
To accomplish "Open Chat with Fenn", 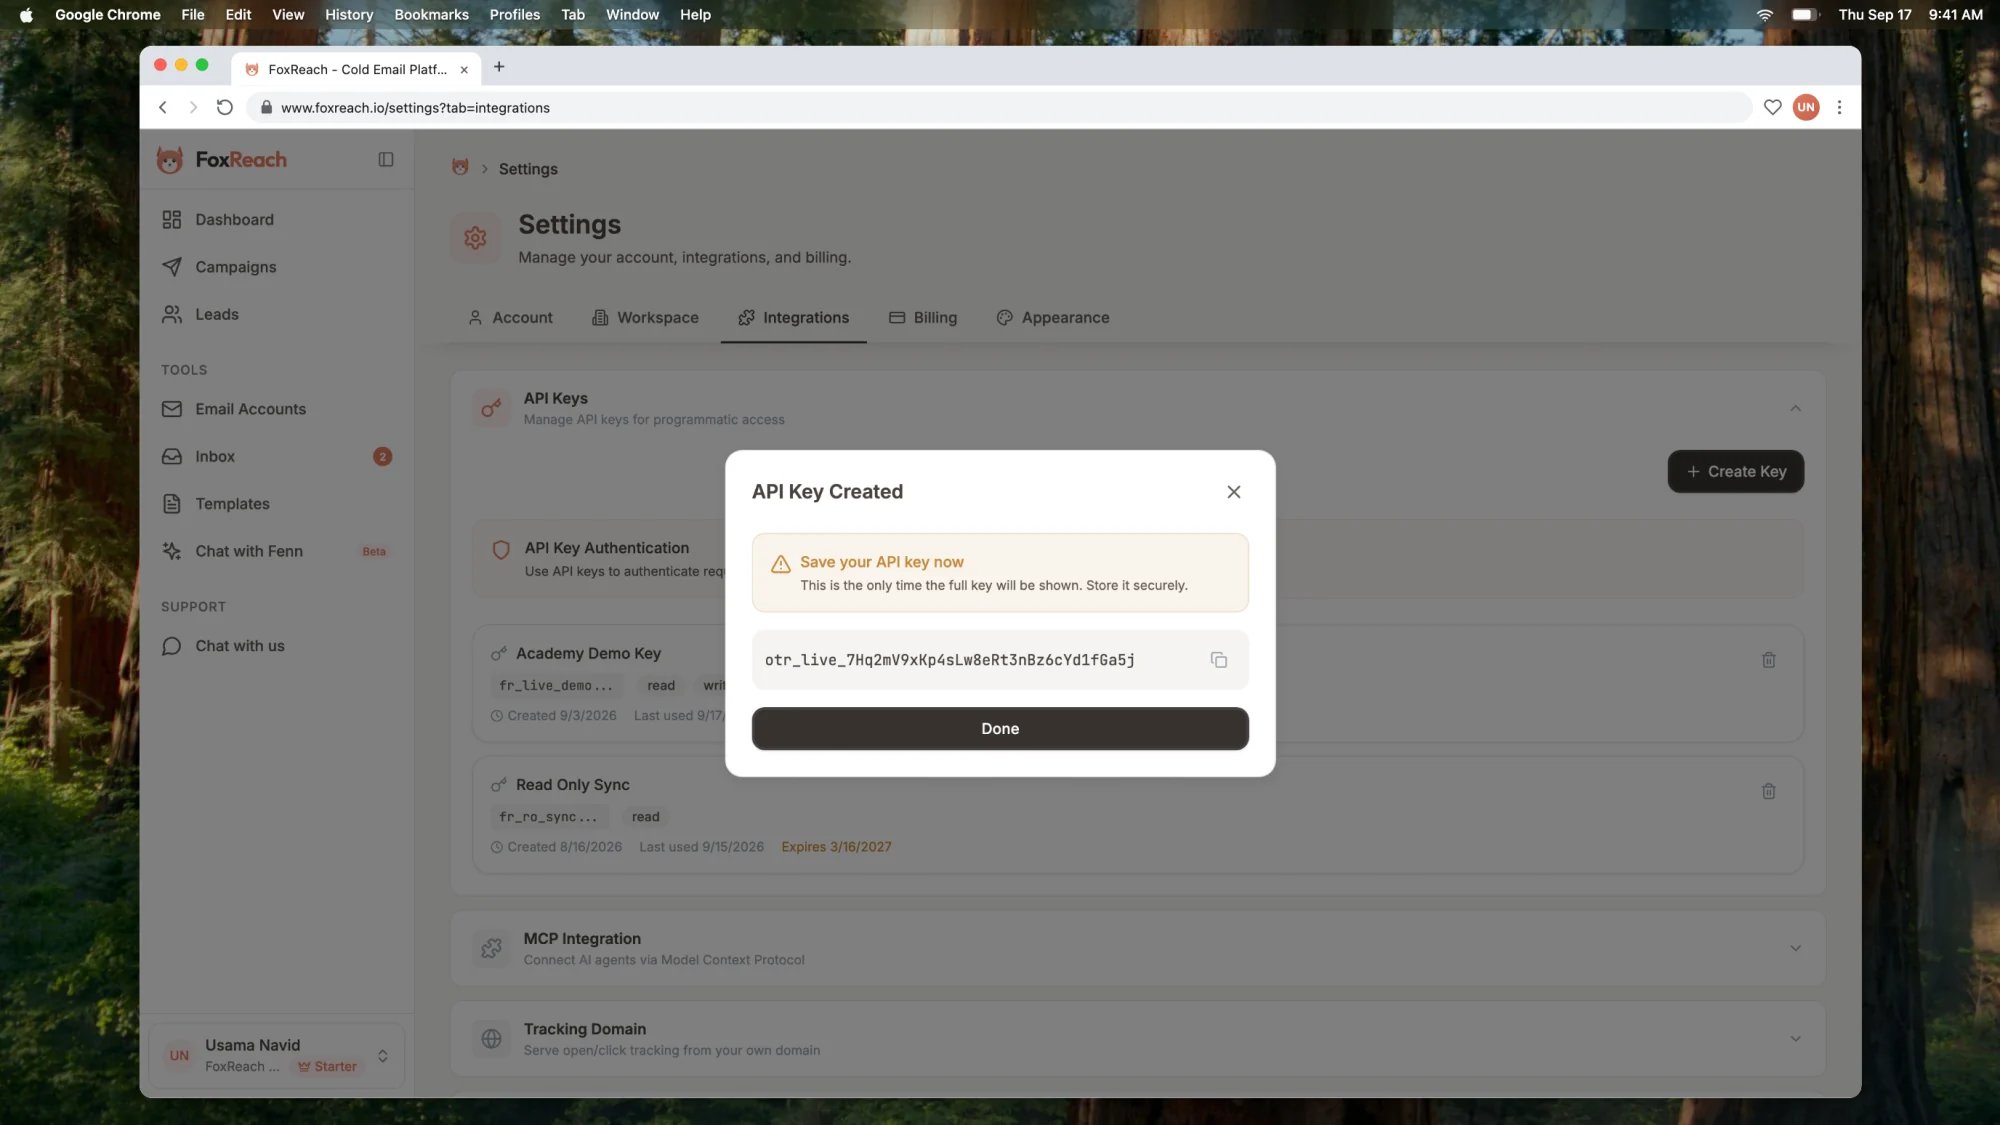I will [x=276, y=552].
